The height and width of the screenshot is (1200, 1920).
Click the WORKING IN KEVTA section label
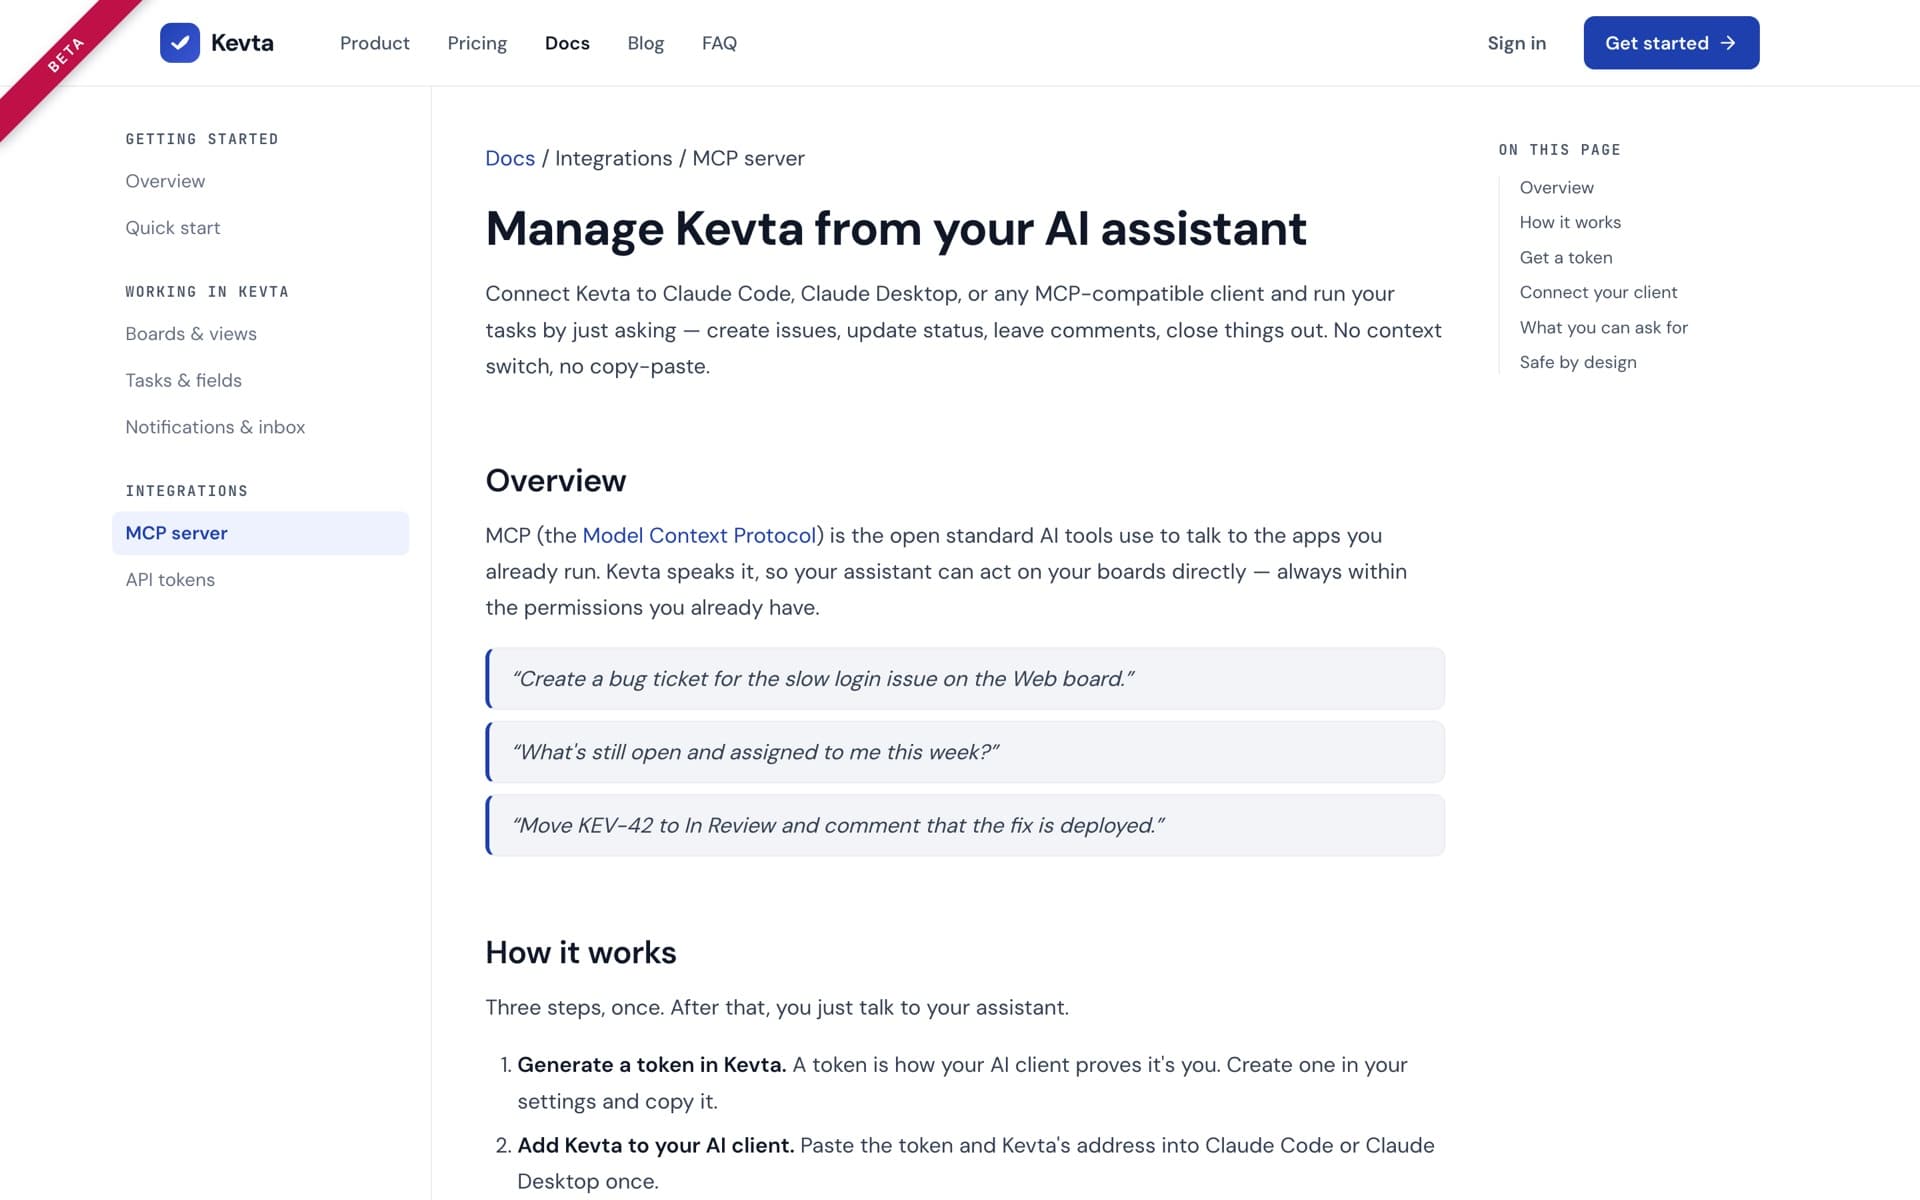click(x=207, y=292)
